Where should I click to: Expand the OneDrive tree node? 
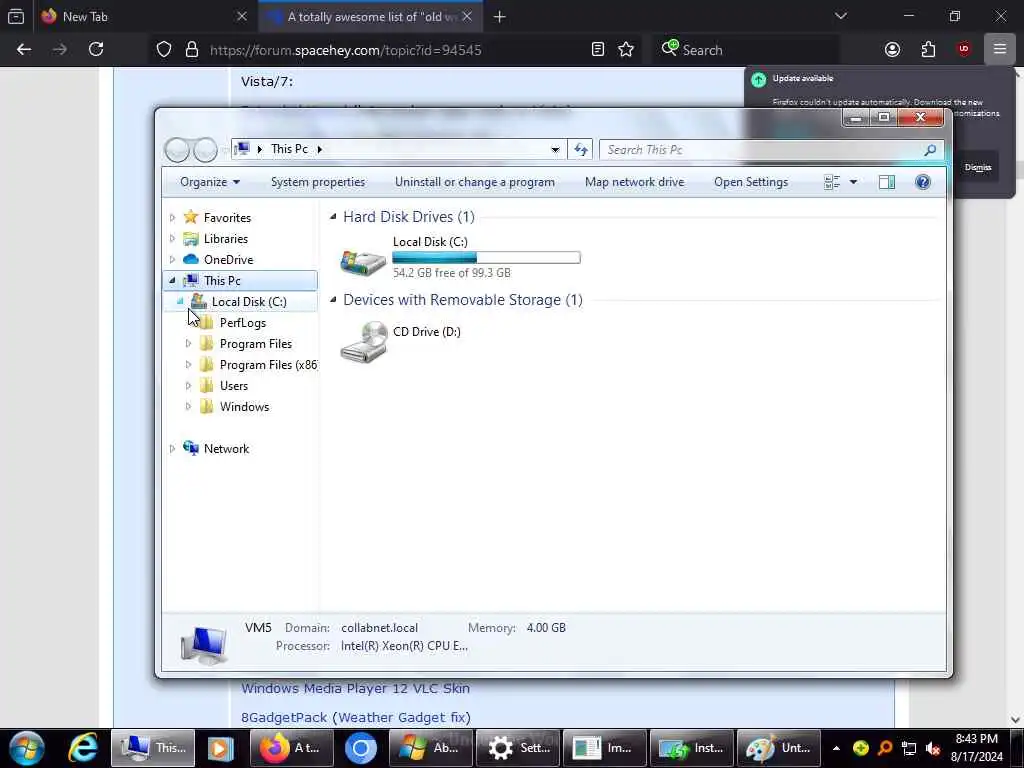172,259
